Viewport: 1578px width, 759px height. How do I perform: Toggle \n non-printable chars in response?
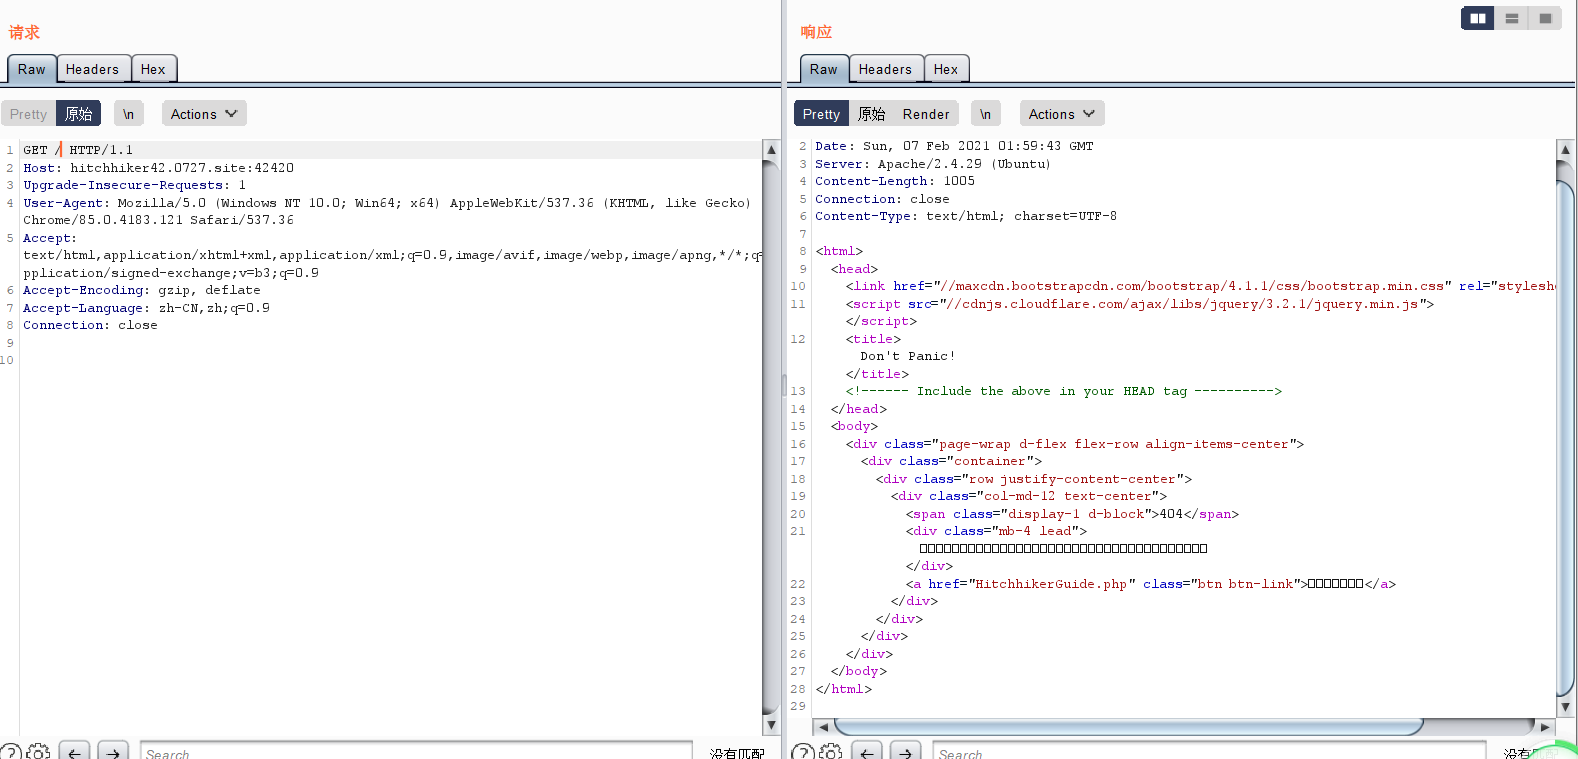(x=986, y=114)
